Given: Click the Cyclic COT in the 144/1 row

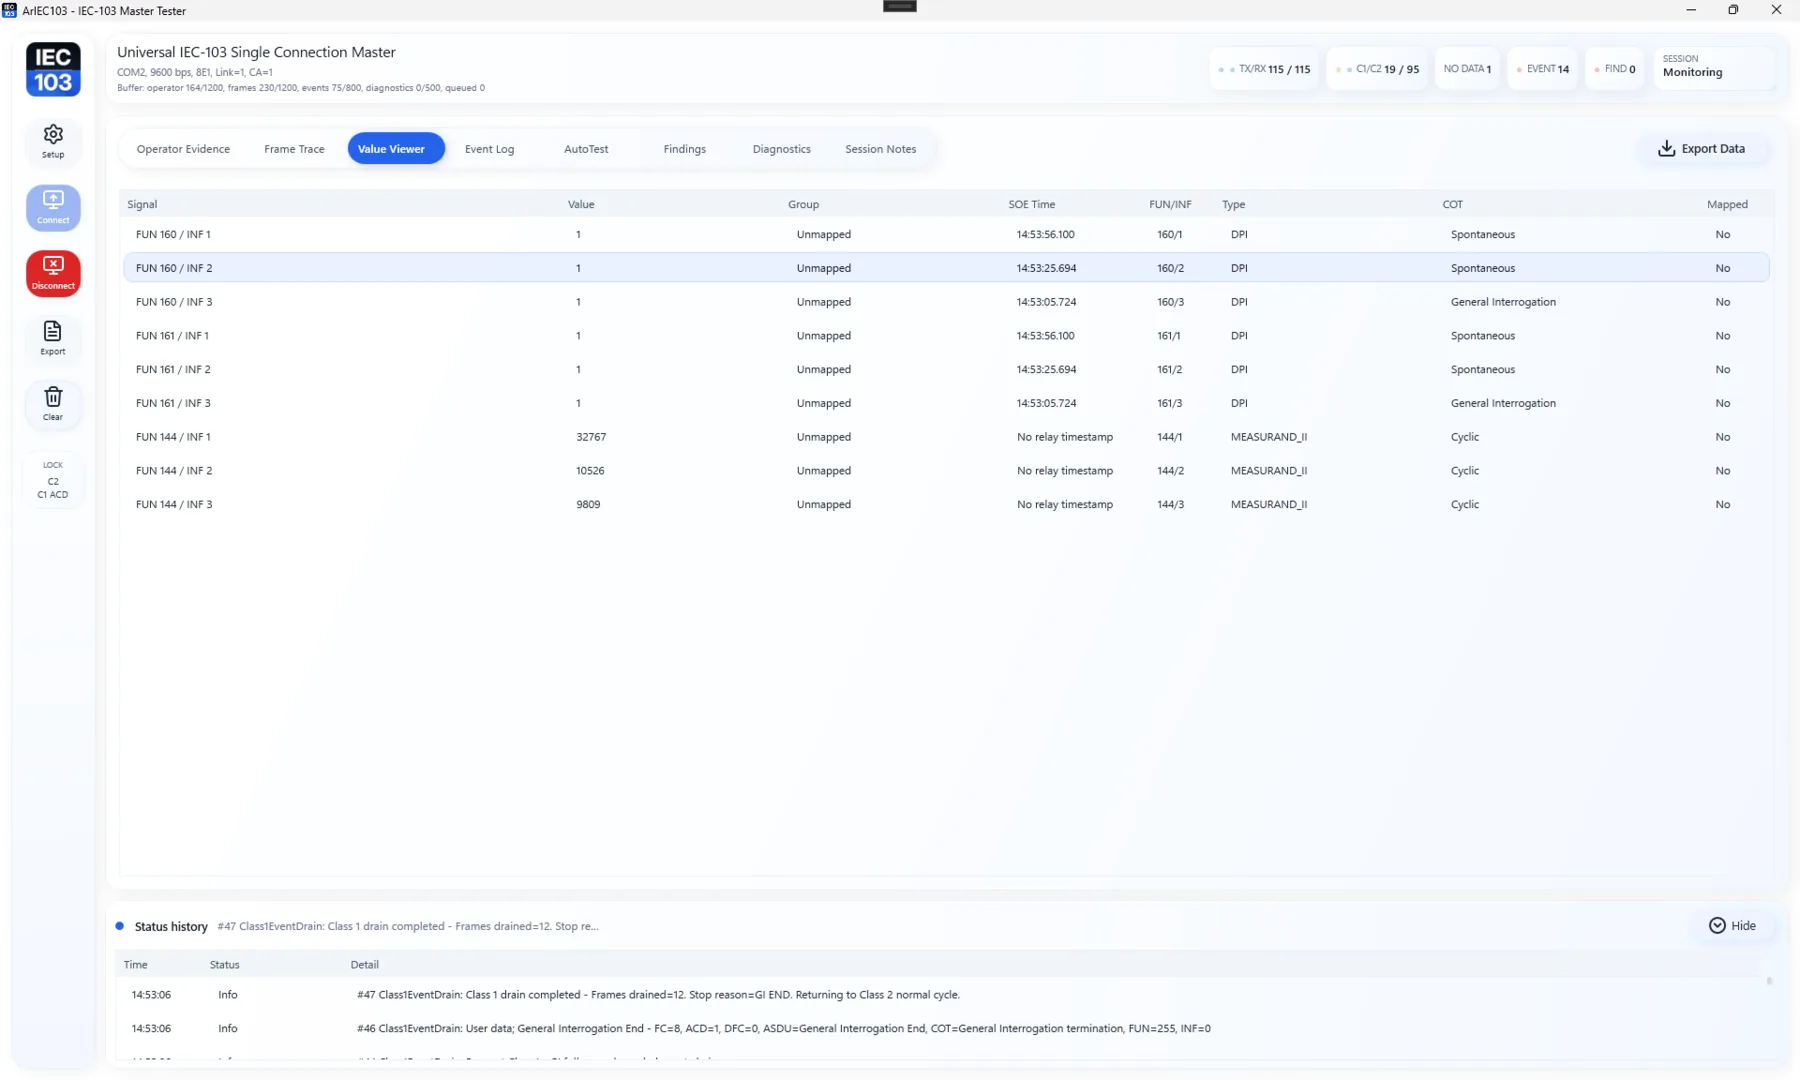Looking at the screenshot, I should pyautogui.click(x=1465, y=437).
